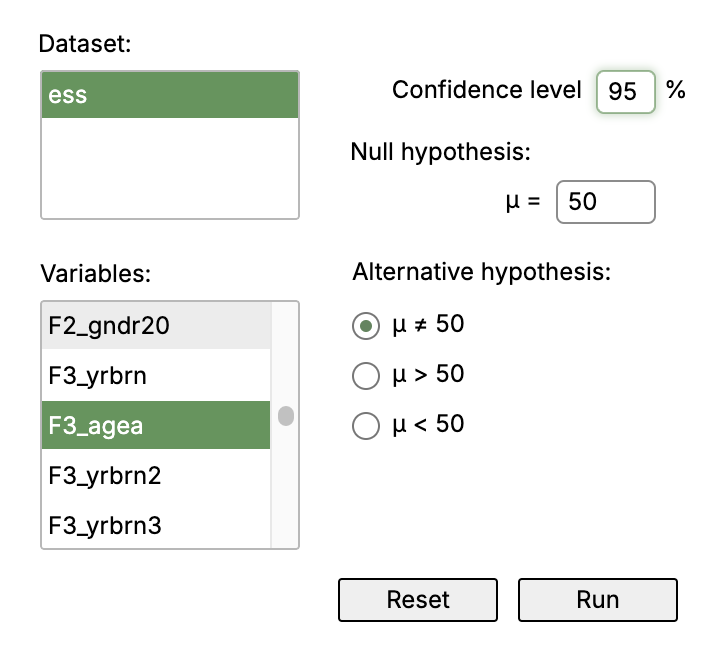
Task: Click the Variables list scrollbar thumb
Action: (x=286, y=416)
